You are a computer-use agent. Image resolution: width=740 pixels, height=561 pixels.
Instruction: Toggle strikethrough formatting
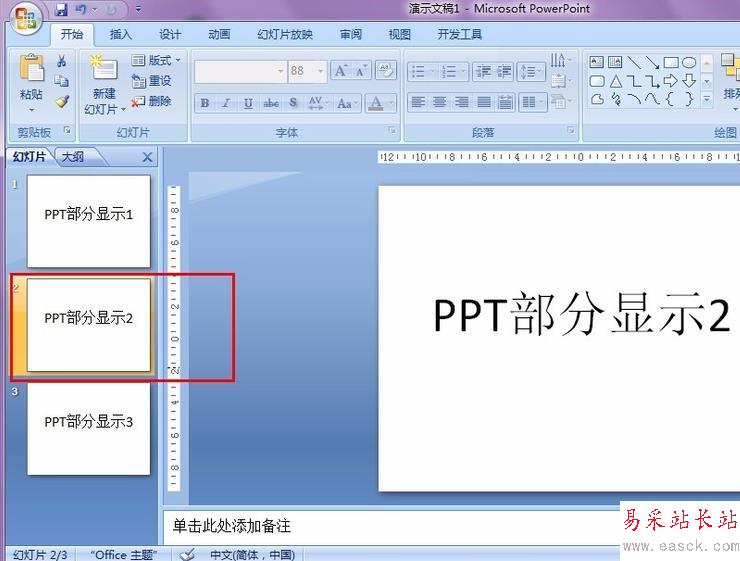click(270, 103)
